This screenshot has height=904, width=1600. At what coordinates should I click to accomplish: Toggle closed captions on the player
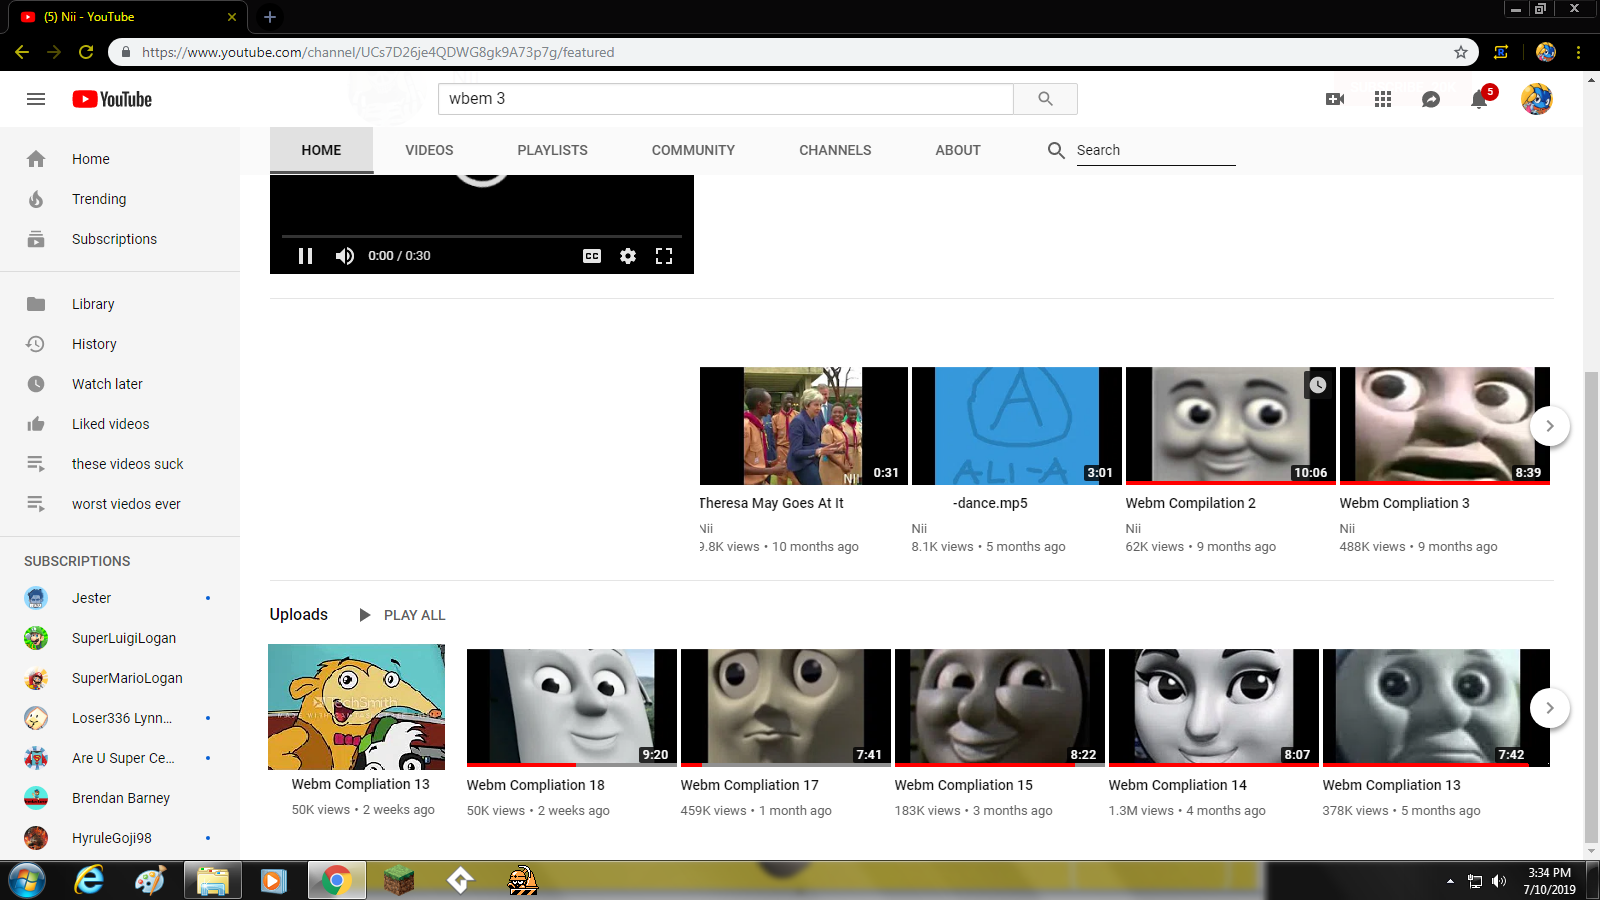pyautogui.click(x=592, y=256)
